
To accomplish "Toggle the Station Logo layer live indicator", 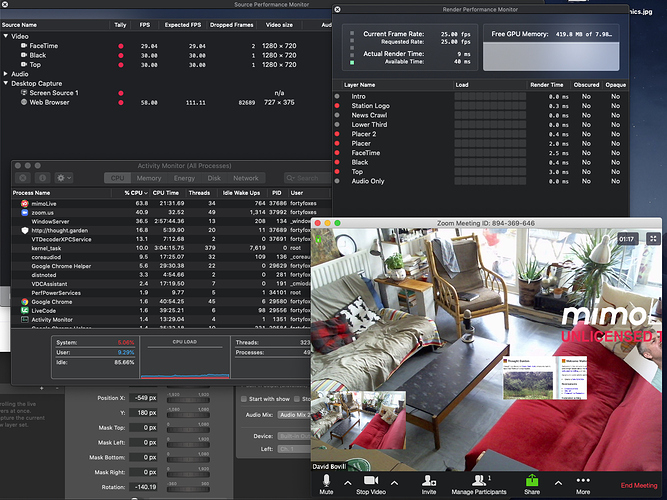I will pos(337,106).
